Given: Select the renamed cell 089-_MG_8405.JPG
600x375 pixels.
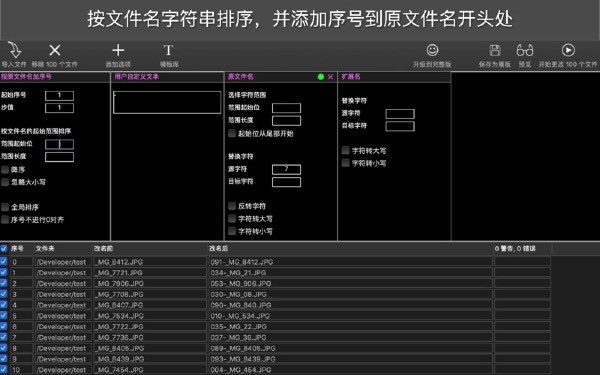Looking at the screenshot, I should click(350, 348).
